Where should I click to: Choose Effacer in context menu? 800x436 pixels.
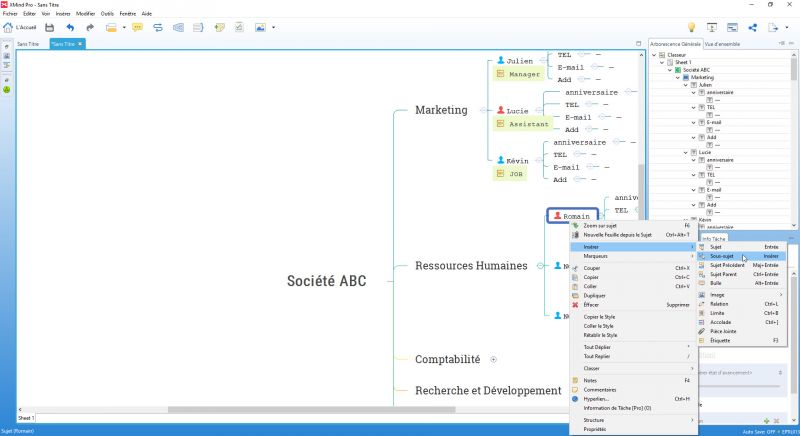633,305
